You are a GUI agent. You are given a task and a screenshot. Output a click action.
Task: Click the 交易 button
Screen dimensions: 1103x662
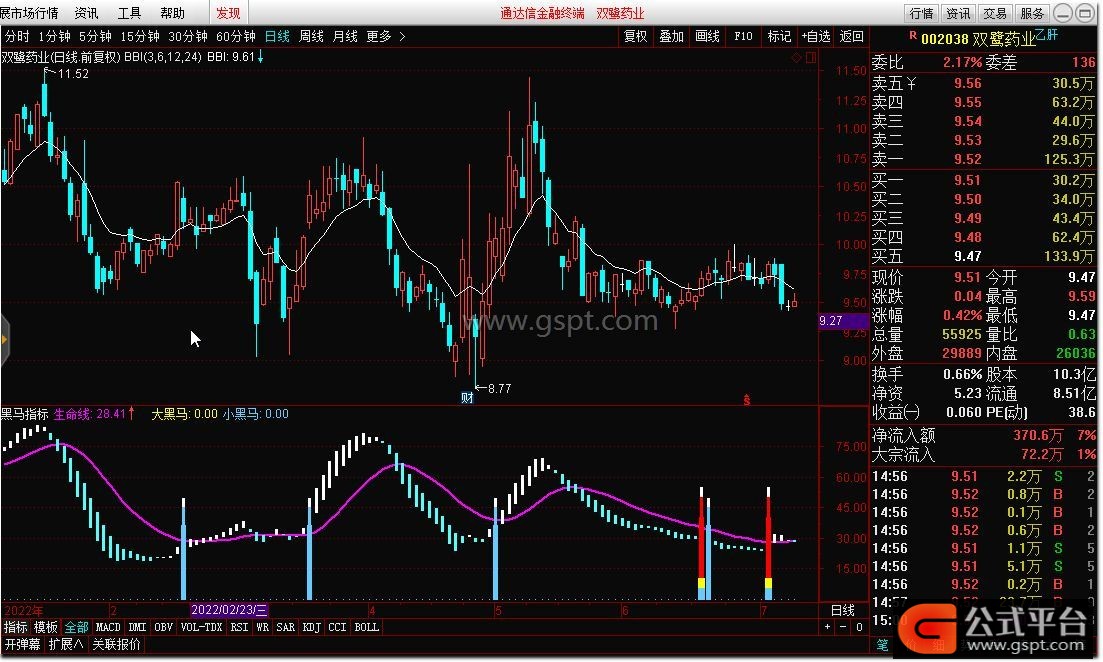click(995, 13)
